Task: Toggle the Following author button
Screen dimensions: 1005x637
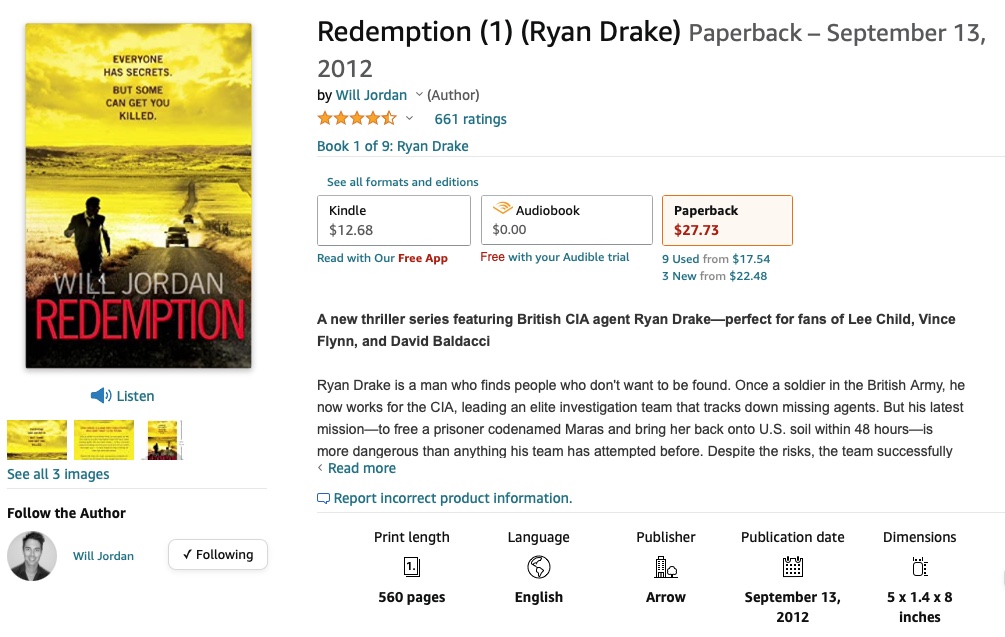Action: (x=218, y=555)
